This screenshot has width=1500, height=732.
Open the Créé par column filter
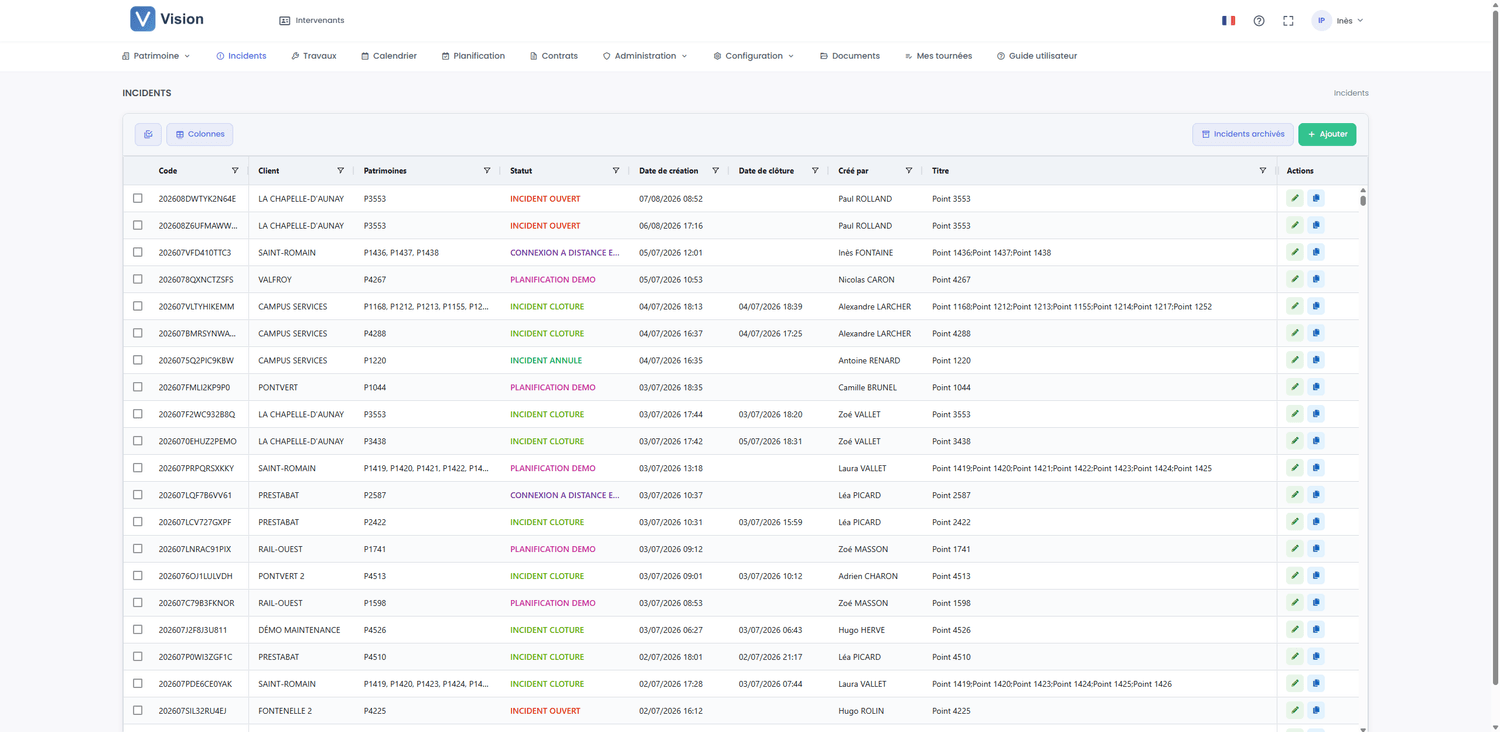(909, 171)
